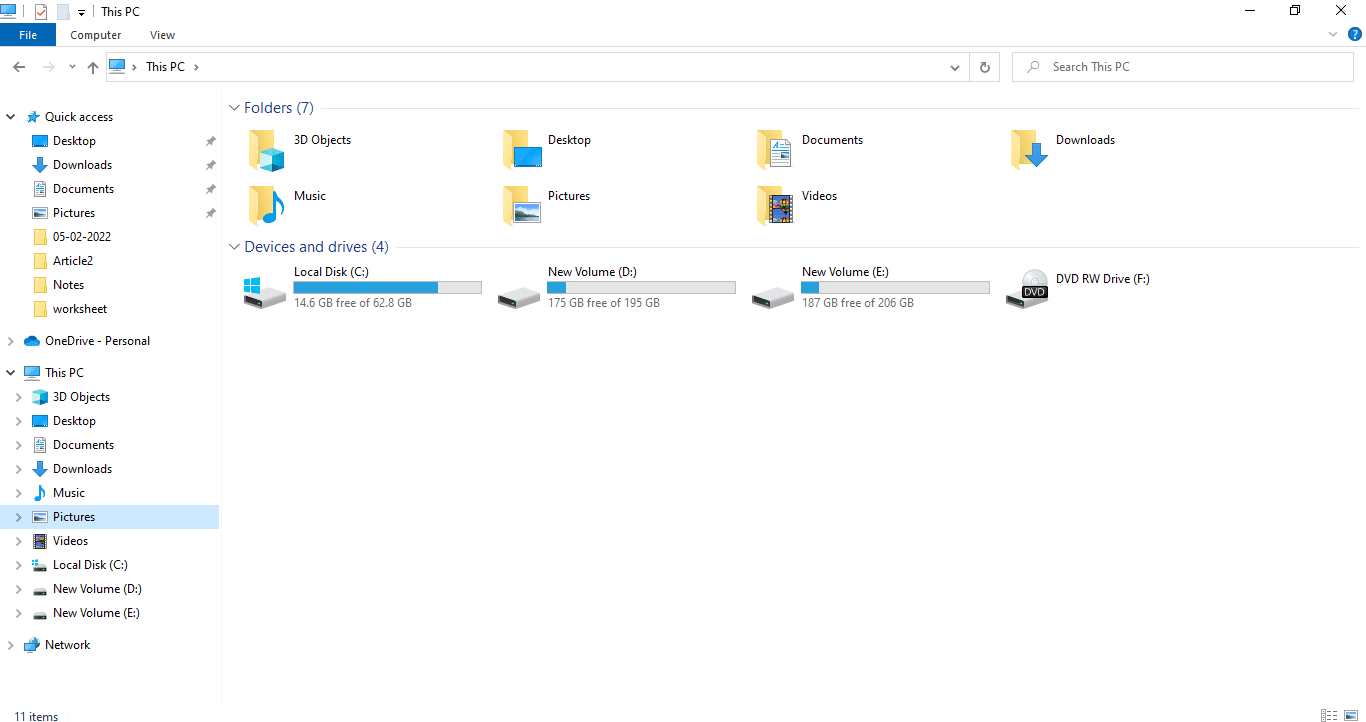
Task: Open the recent locations dropdown arrow
Action: click(x=71, y=67)
